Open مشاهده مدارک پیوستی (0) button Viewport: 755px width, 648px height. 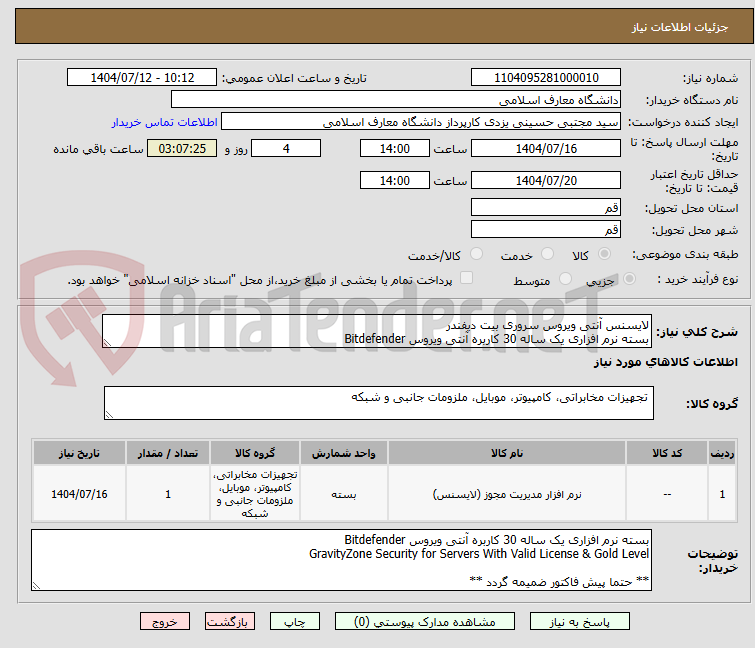424,621
